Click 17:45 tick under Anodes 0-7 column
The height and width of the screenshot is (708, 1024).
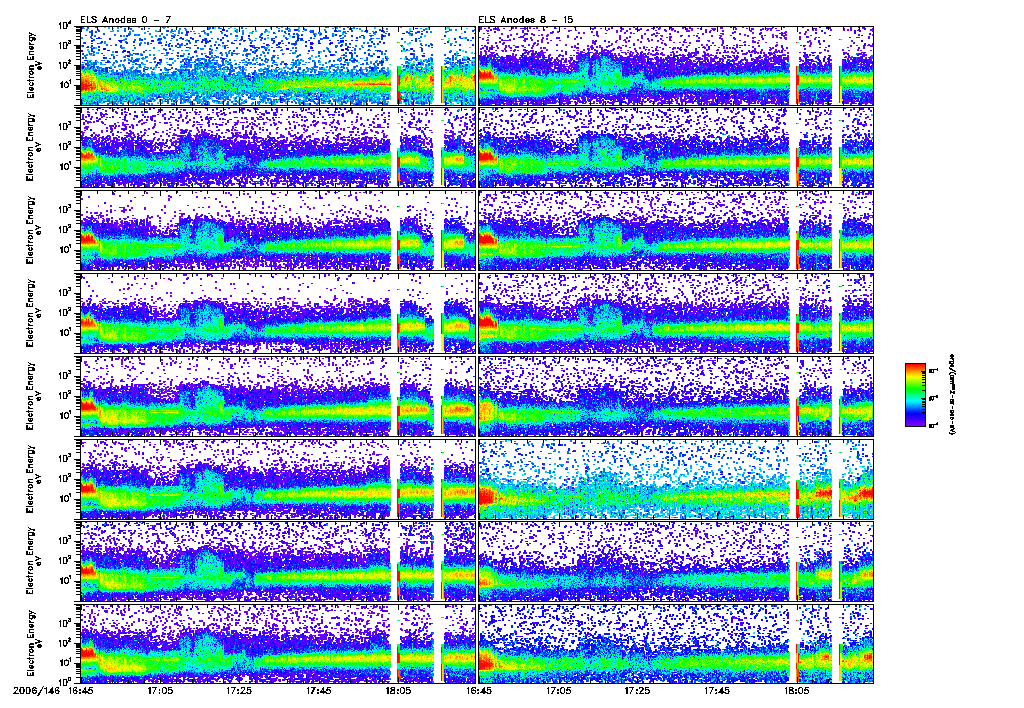tap(317, 690)
